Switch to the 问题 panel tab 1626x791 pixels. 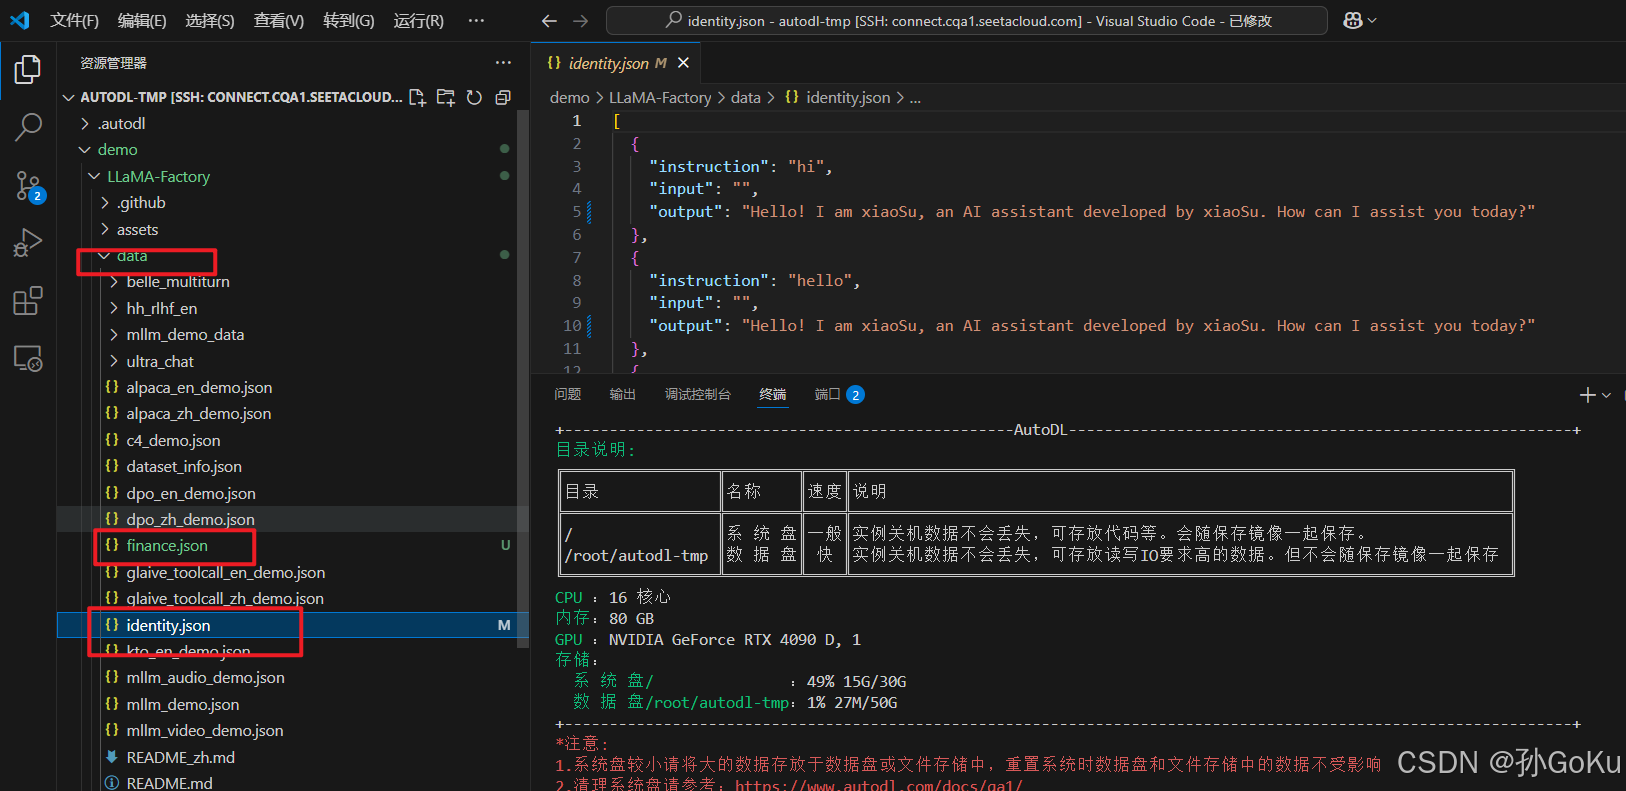coord(568,395)
